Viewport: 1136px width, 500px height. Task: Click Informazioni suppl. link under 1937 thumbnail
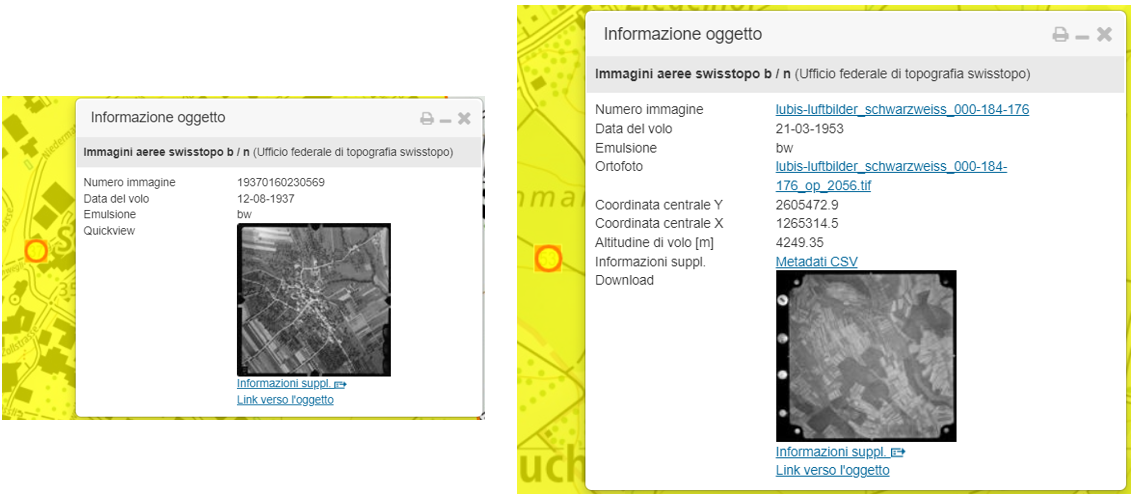click(291, 383)
